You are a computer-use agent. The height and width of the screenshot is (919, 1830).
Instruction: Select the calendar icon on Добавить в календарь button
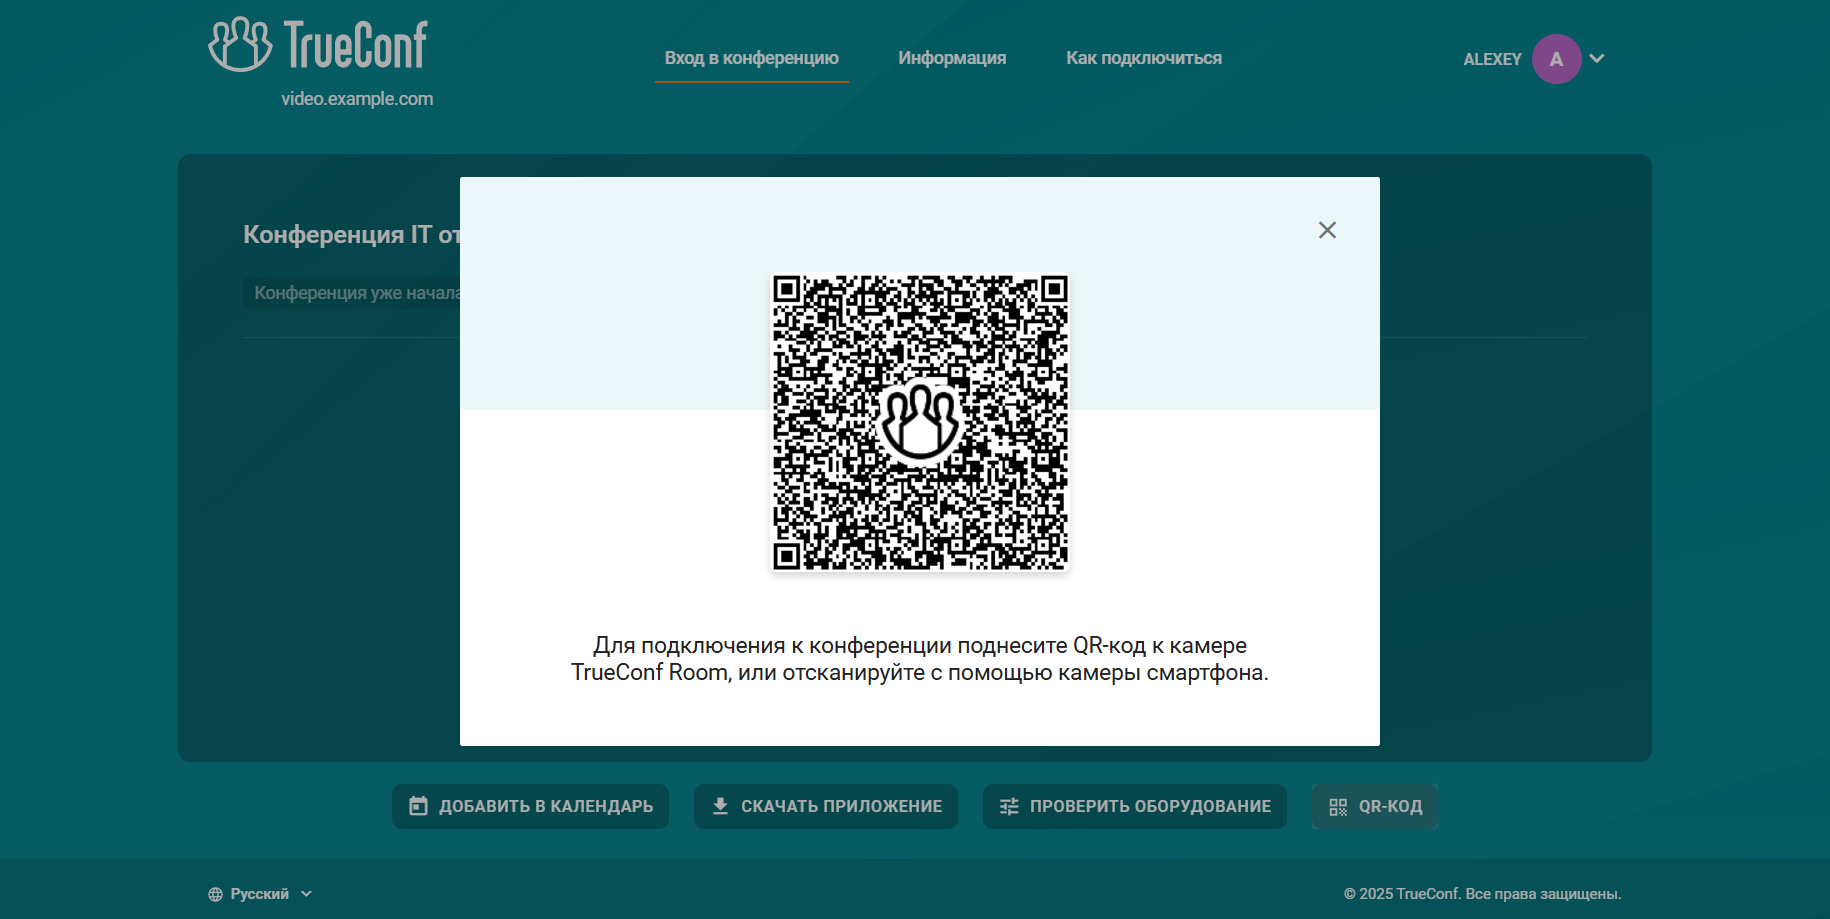(x=419, y=806)
